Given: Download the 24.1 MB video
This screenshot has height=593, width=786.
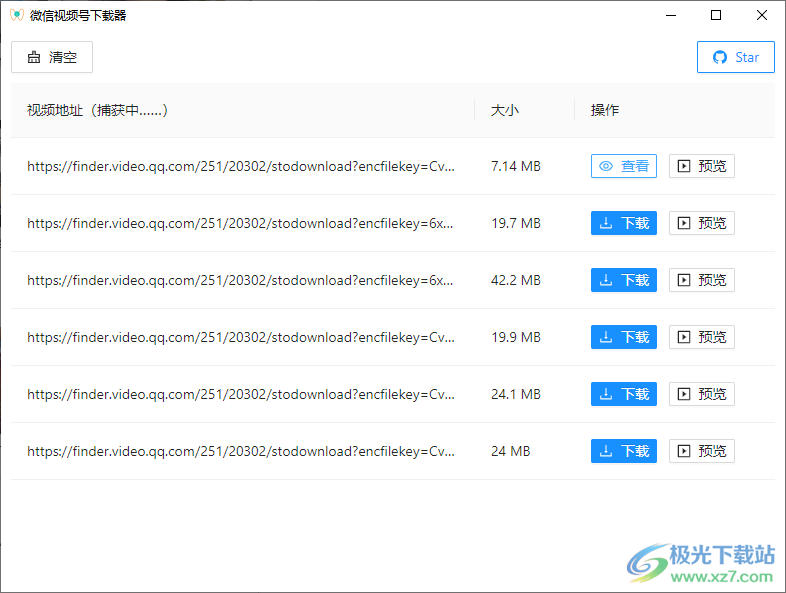Looking at the screenshot, I should click(624, 394).
